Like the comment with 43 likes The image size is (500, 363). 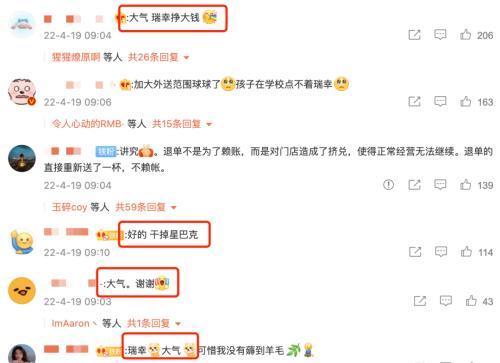(471, 301)
